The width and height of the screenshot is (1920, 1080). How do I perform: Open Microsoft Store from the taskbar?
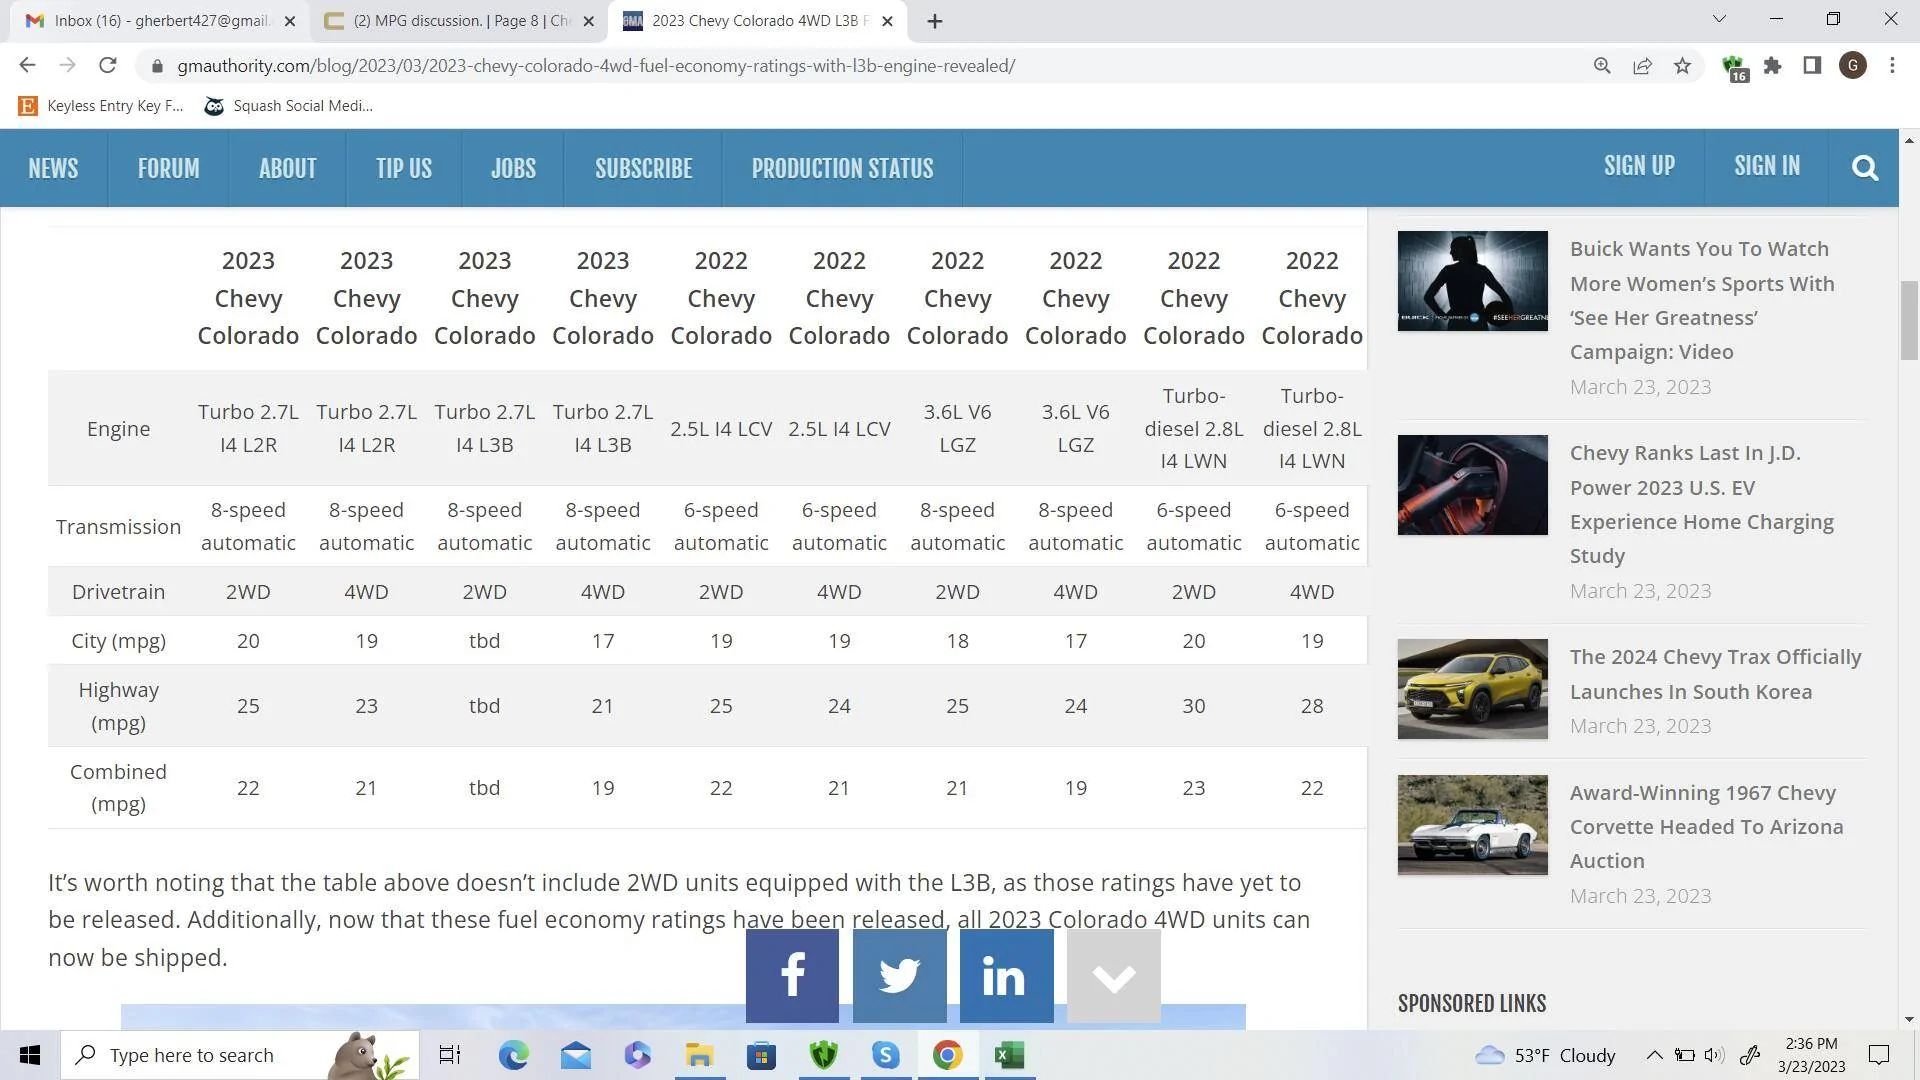pyautogui.click(x=761, y=1055)
